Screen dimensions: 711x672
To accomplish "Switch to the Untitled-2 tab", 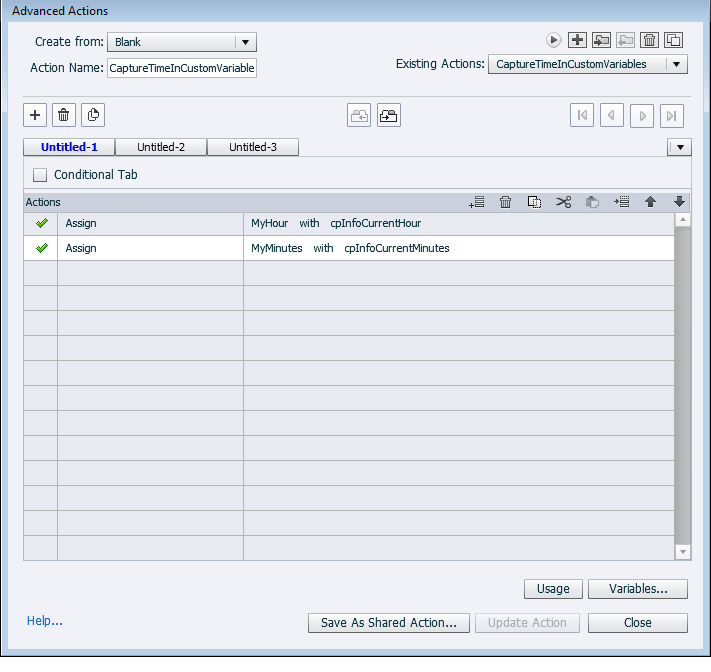I will coord(161,147).
